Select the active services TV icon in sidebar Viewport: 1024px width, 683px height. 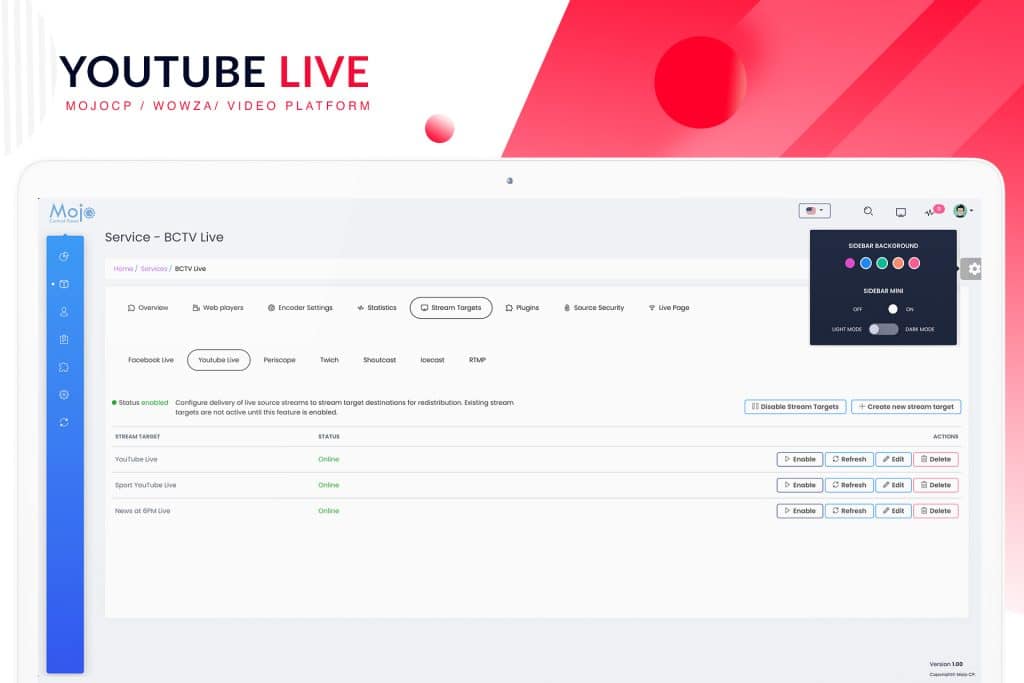(64, 284)
